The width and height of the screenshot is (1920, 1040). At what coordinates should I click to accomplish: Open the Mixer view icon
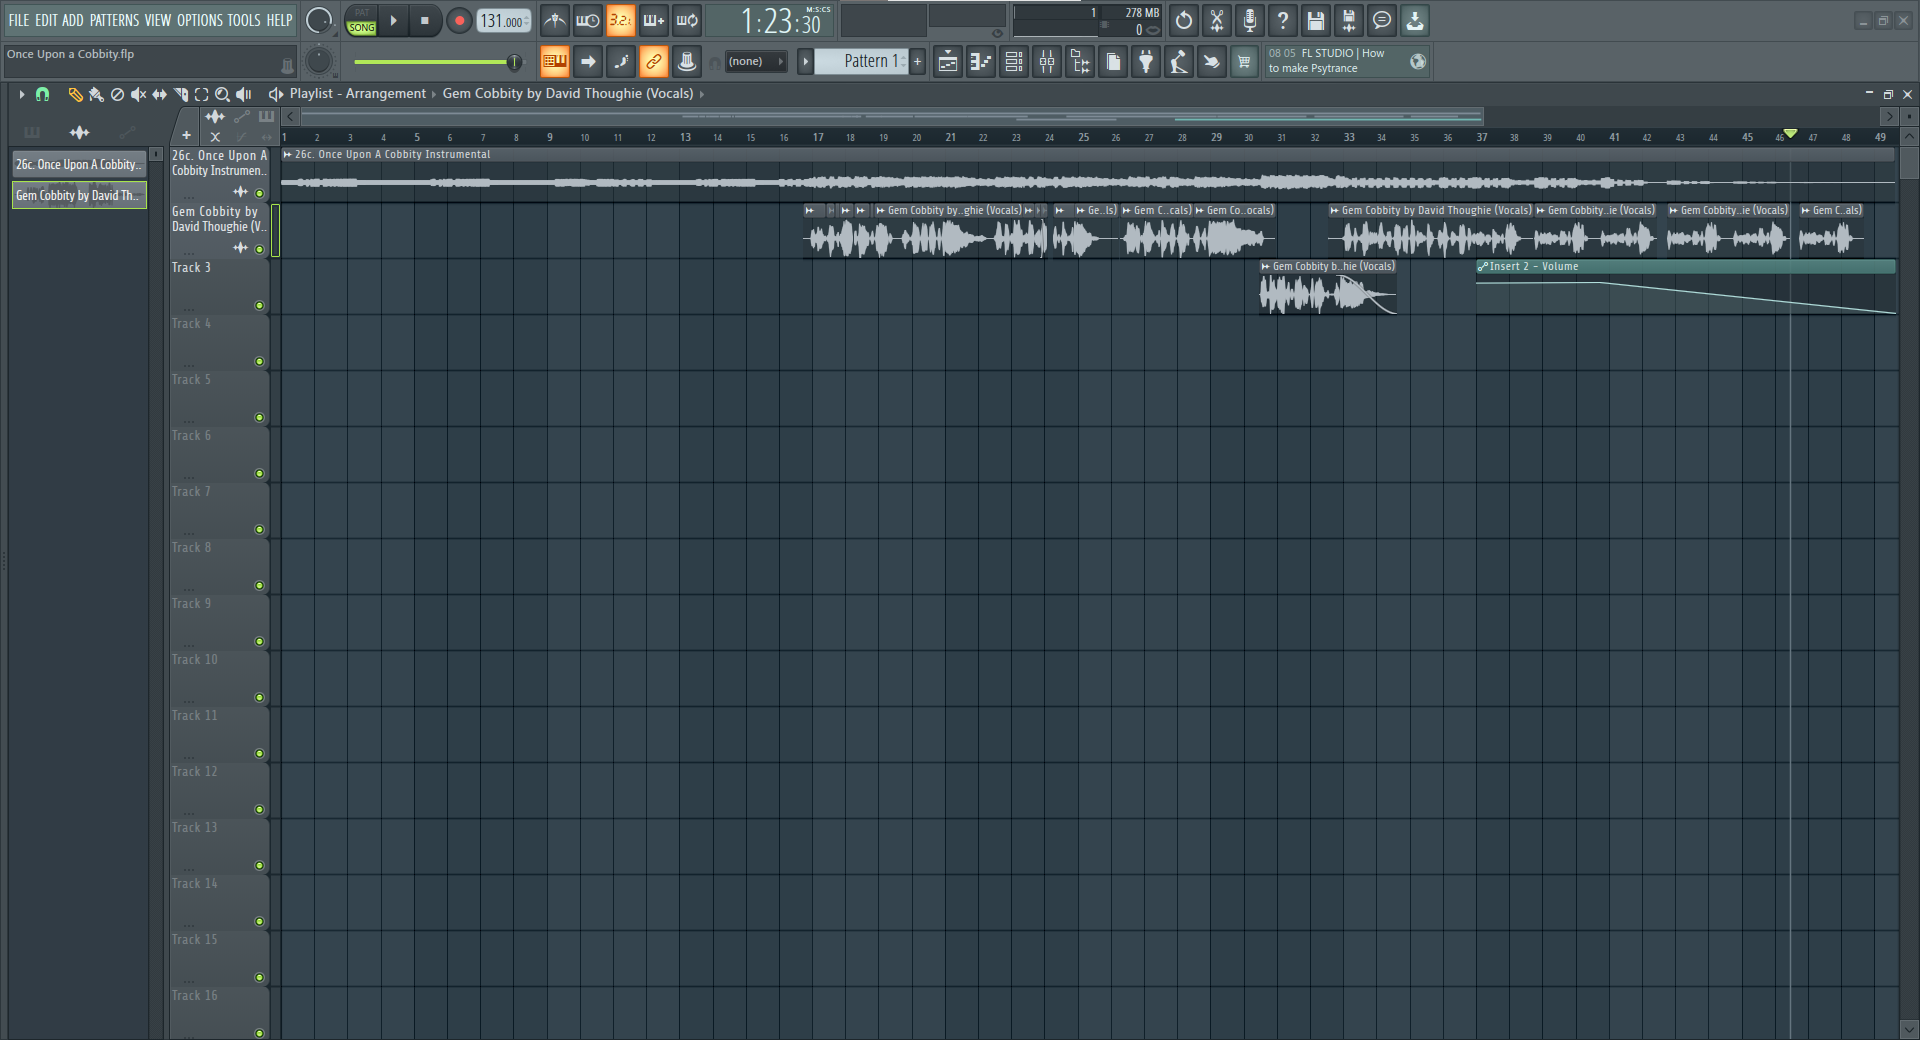pos(1047,62)
